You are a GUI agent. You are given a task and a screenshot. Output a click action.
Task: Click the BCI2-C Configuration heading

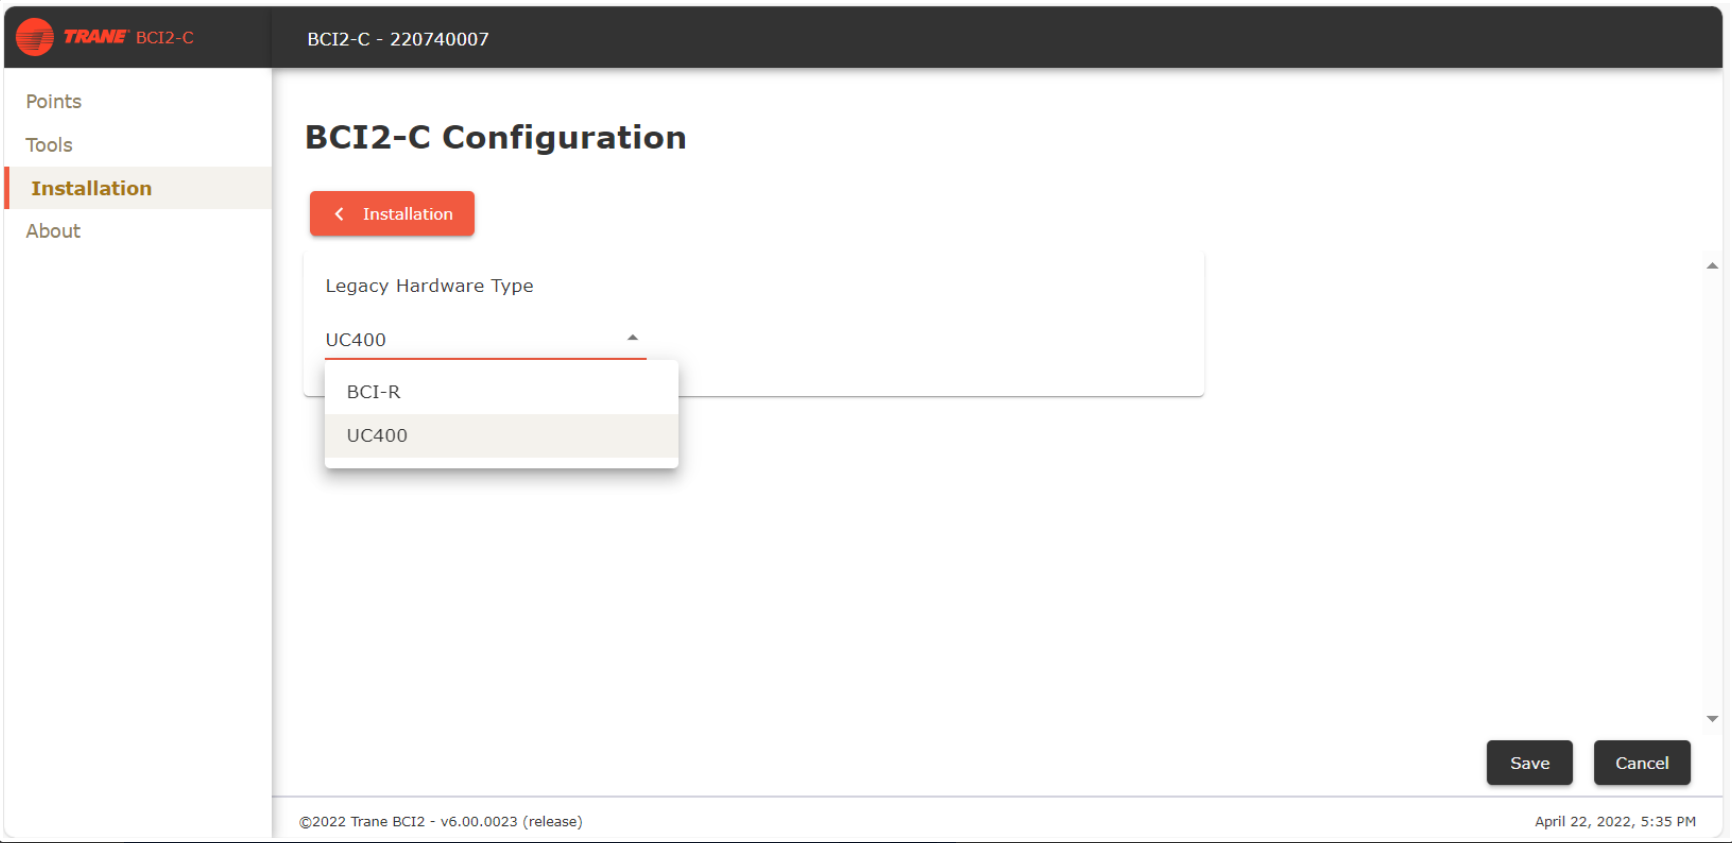(x=495, y=137)
